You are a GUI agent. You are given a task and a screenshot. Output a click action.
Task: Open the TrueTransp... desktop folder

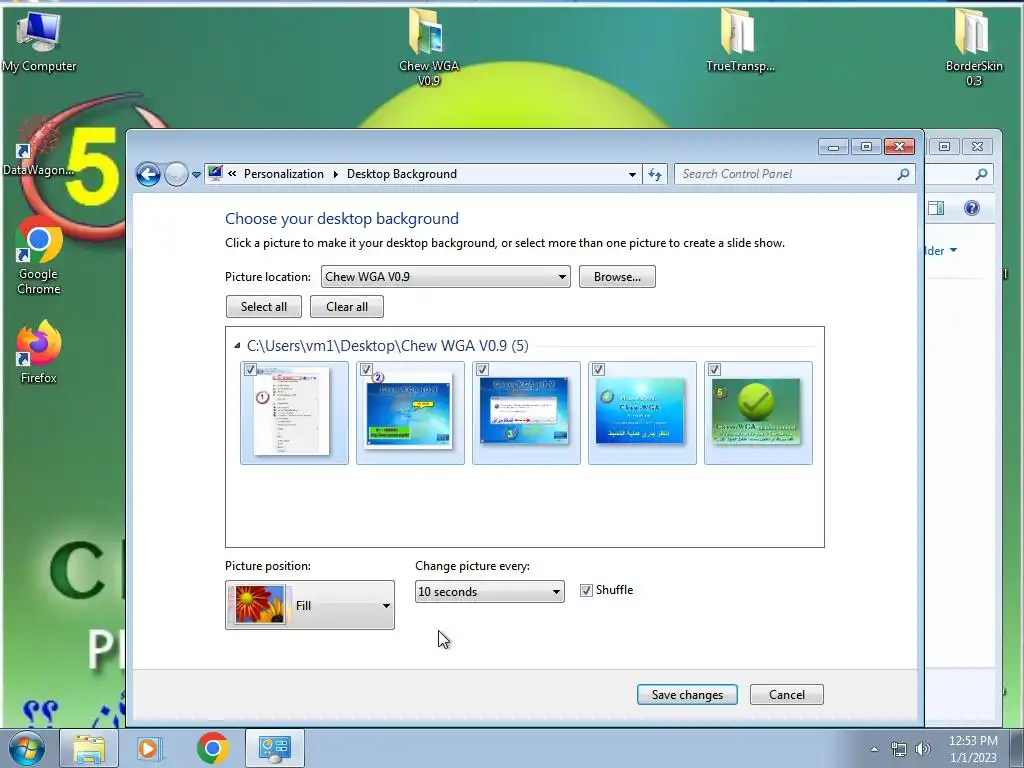coord(740,40)
